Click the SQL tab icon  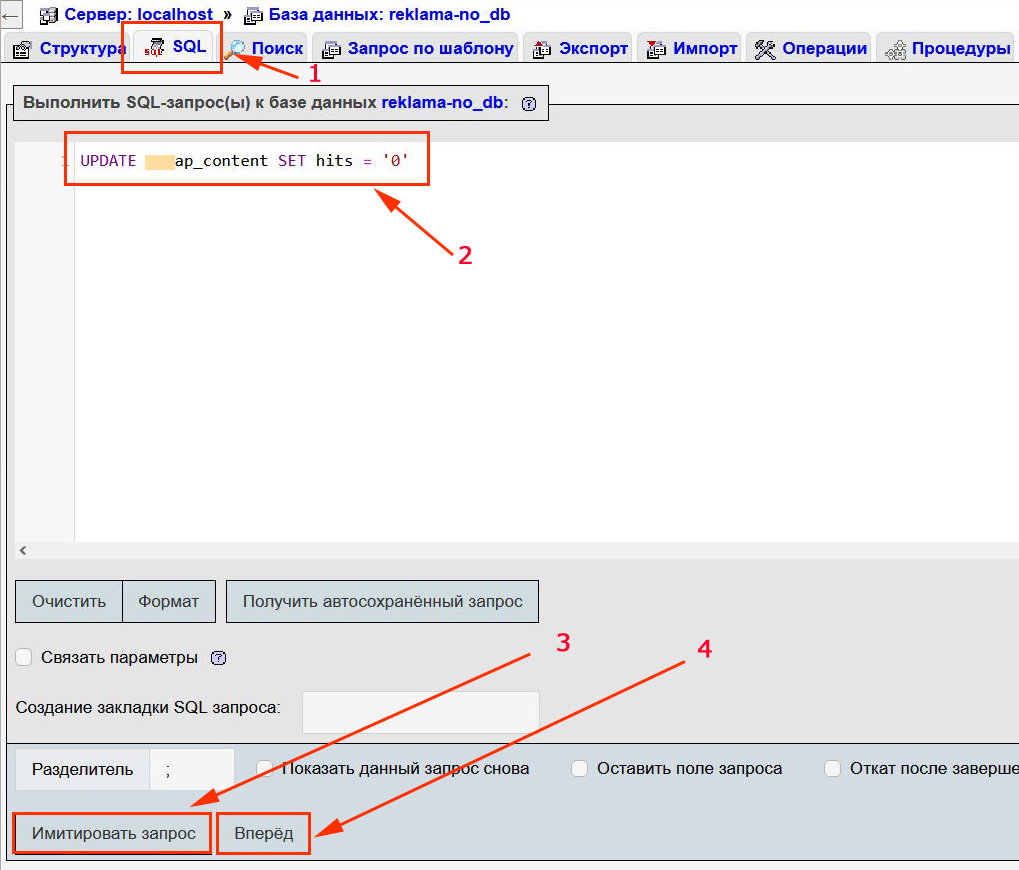[155, 48]
